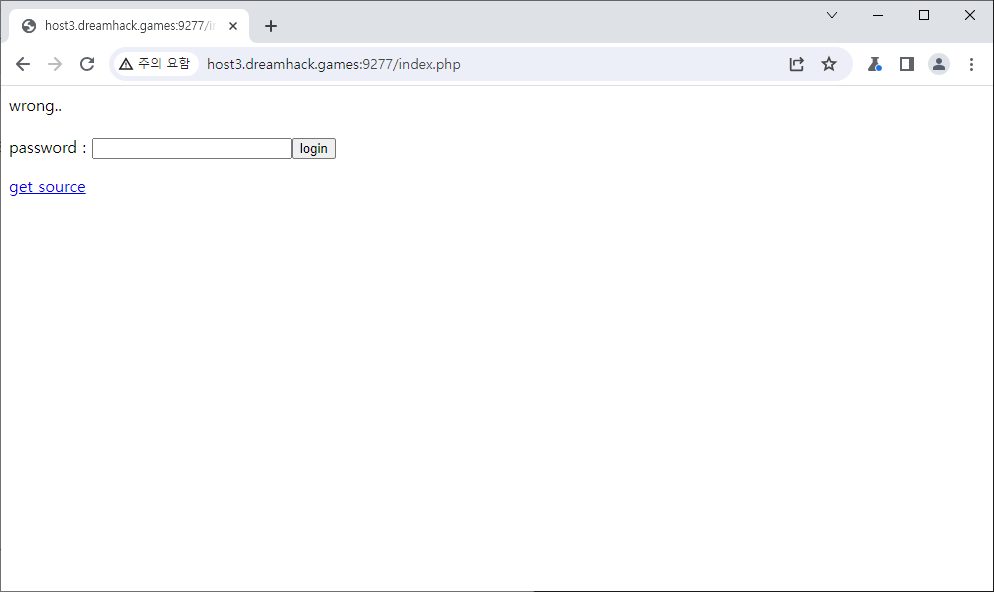The height and width of the screenshot is (592, 994).
Task: Close the host3.dreamhack.games tab
Action: pyautogui.click(x=233, y=26)
